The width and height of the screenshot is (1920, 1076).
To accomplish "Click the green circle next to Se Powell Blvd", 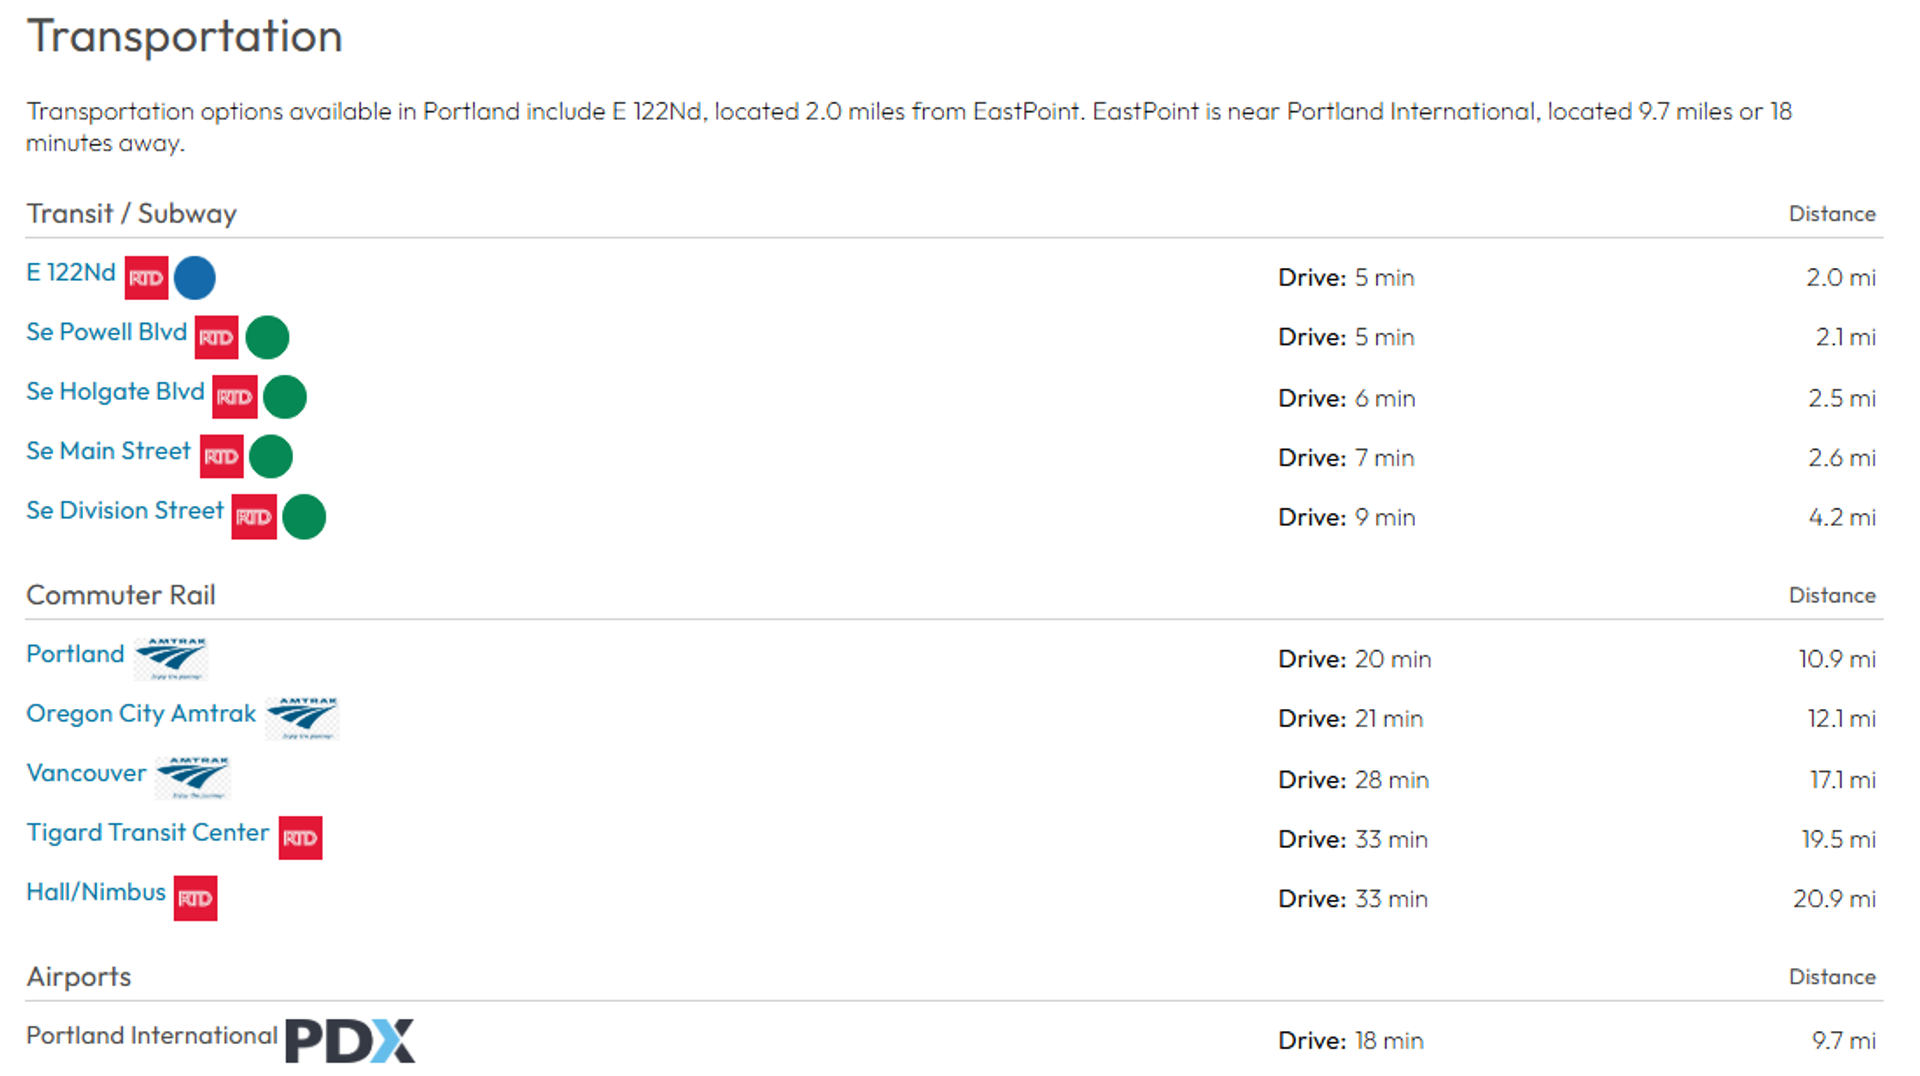I will click(267, 337).
